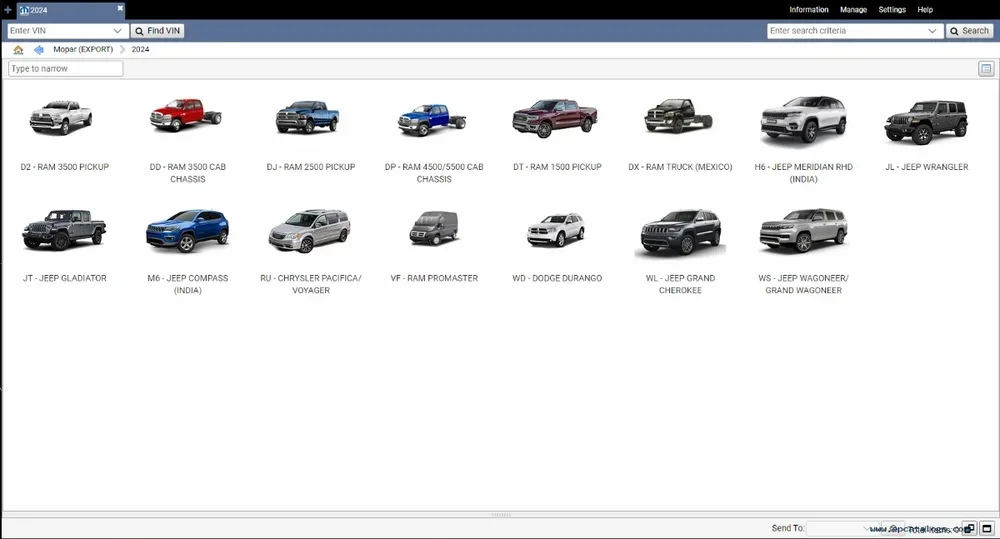Viewport: 1000px width, 539px height.
Task: Expand the search criteria dropdown arrow
Action: click(x=933, y=31)
